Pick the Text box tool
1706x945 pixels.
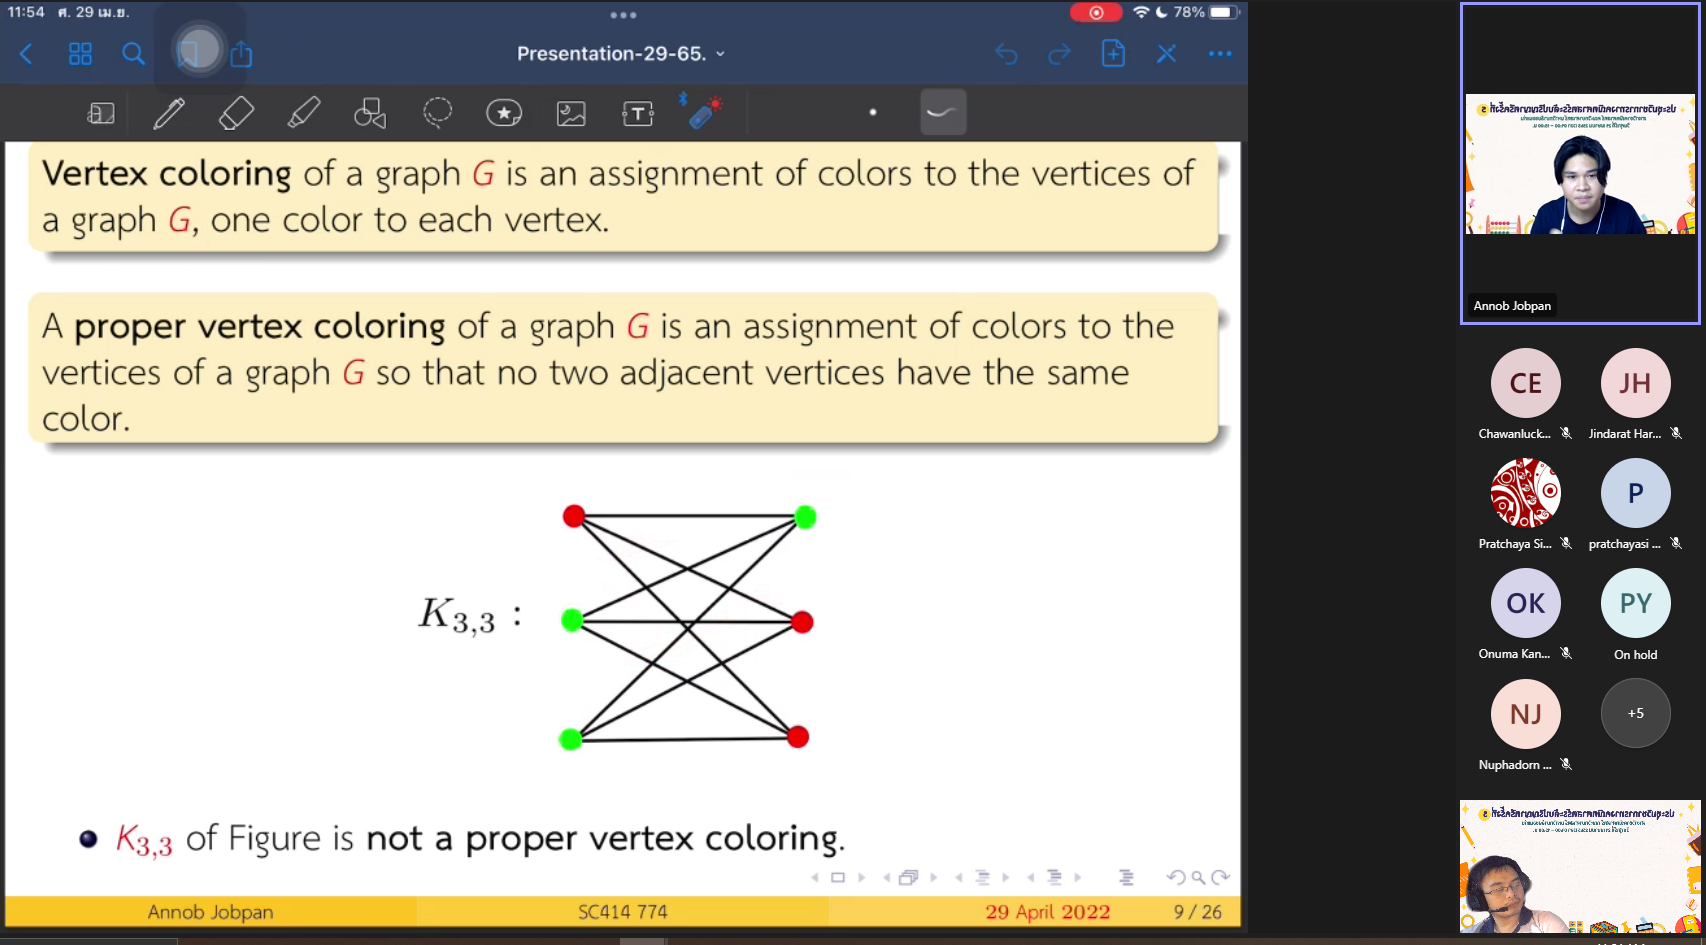638,113
